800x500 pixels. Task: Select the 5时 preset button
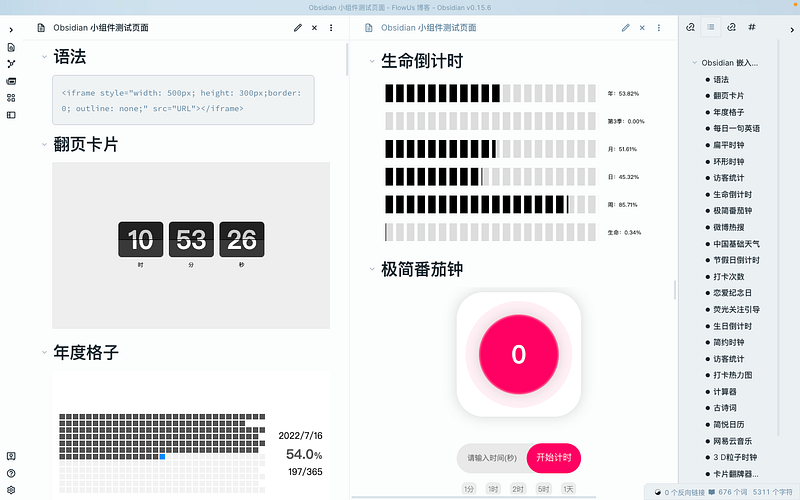click(x=543, y=489)
